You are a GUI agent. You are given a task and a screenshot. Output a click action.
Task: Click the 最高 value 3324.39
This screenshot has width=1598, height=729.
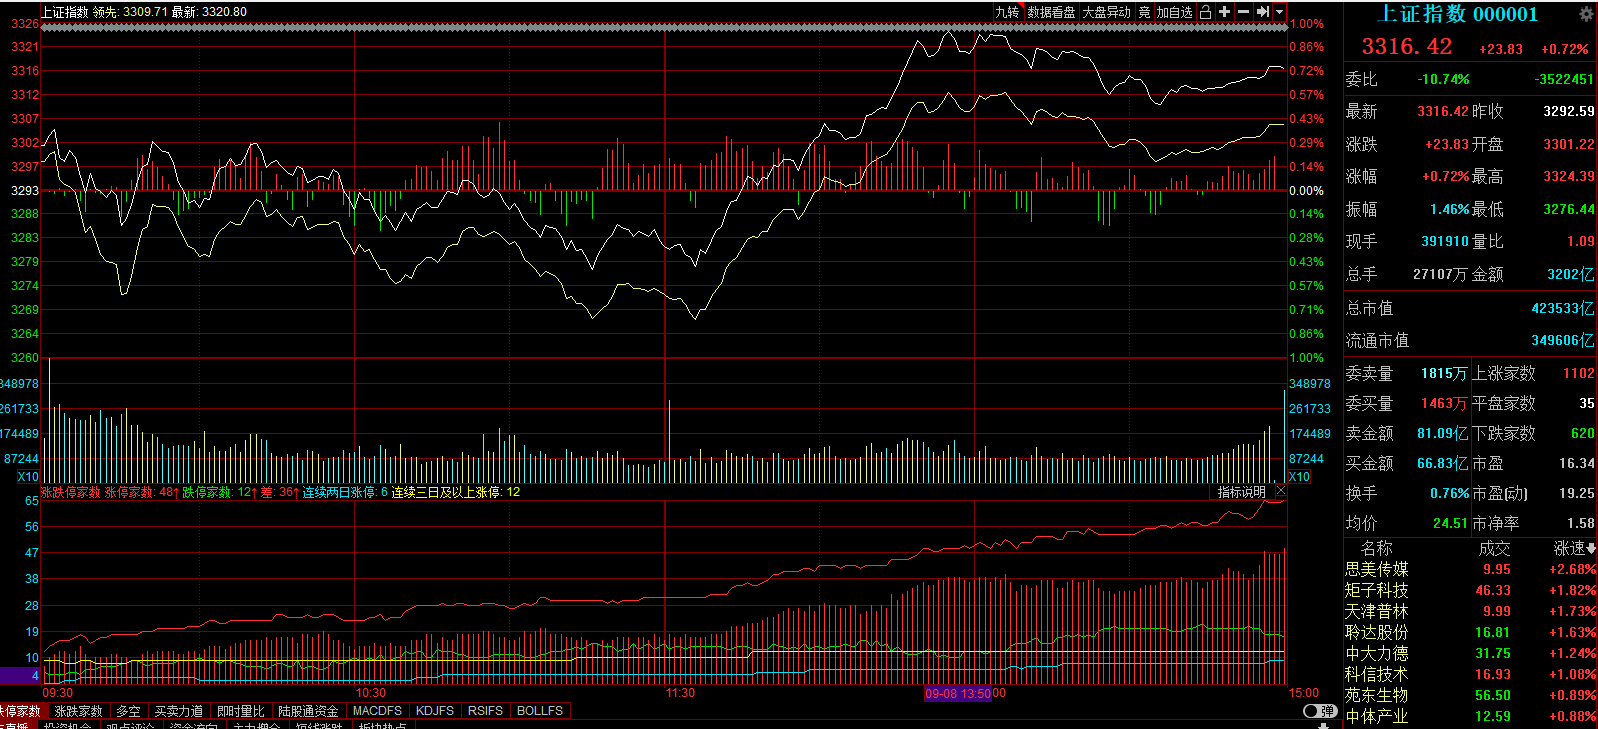pyautogui.click(x=1569, y=176)
